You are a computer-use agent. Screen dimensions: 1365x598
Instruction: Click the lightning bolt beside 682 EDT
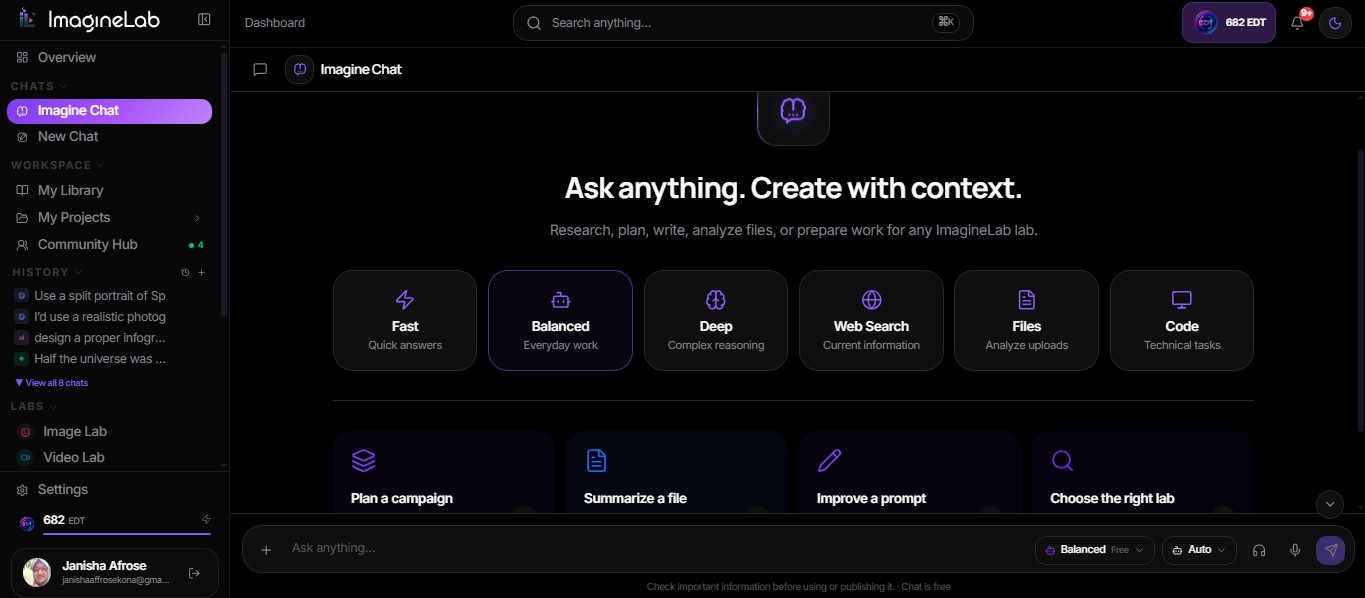pos(206,520)
